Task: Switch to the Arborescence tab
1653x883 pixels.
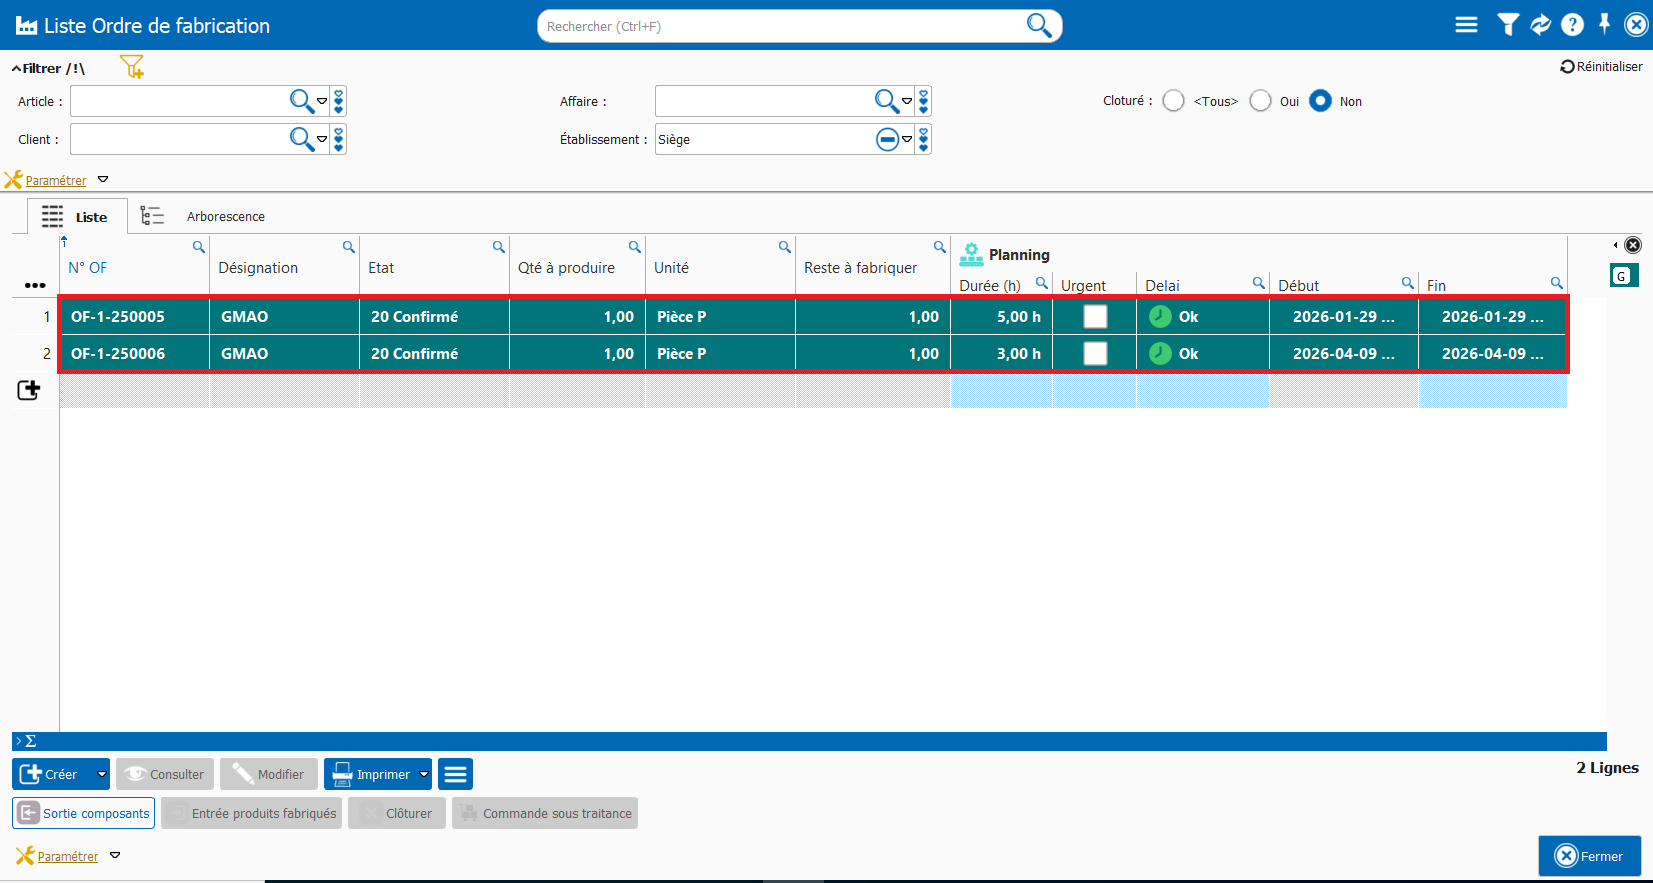Action: point(225,217)
